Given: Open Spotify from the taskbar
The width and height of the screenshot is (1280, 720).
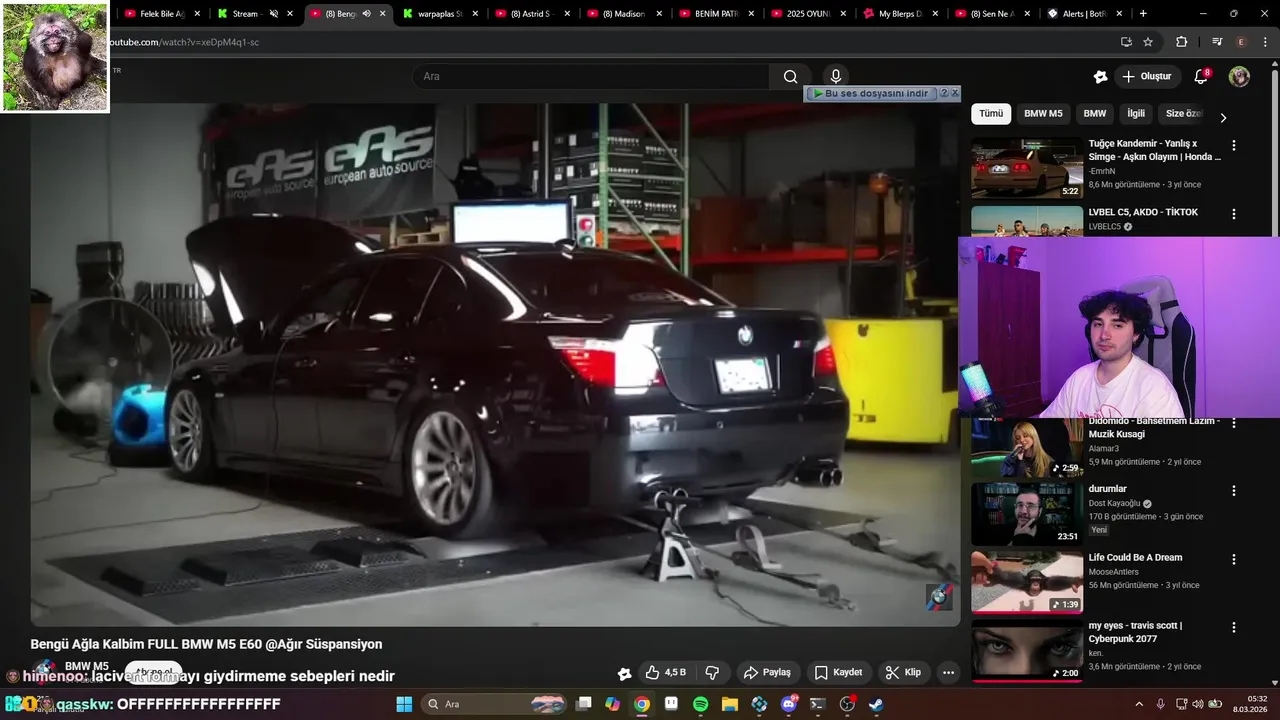Looking at the screenshot, I should 700,704.
